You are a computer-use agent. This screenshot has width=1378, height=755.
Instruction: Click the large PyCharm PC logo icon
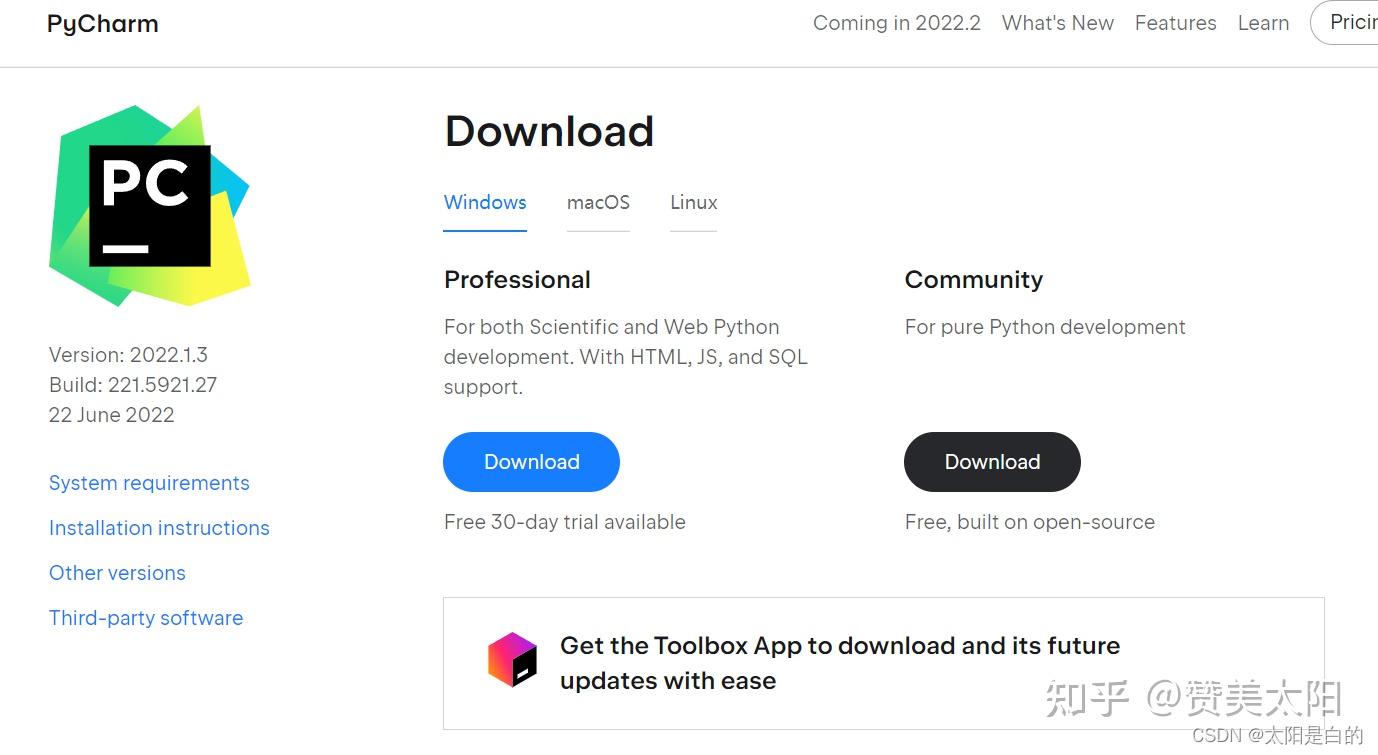(149, 205)
